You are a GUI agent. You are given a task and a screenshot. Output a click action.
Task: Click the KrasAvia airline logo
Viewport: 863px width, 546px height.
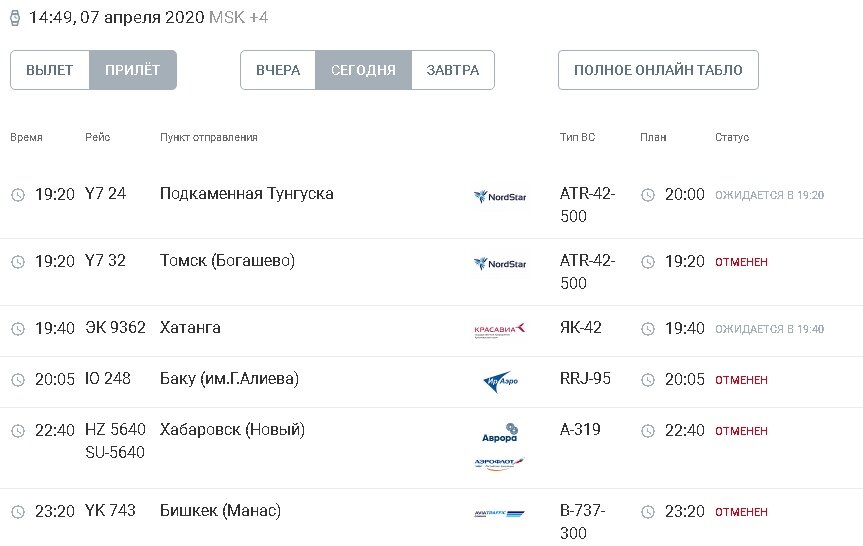499,329
